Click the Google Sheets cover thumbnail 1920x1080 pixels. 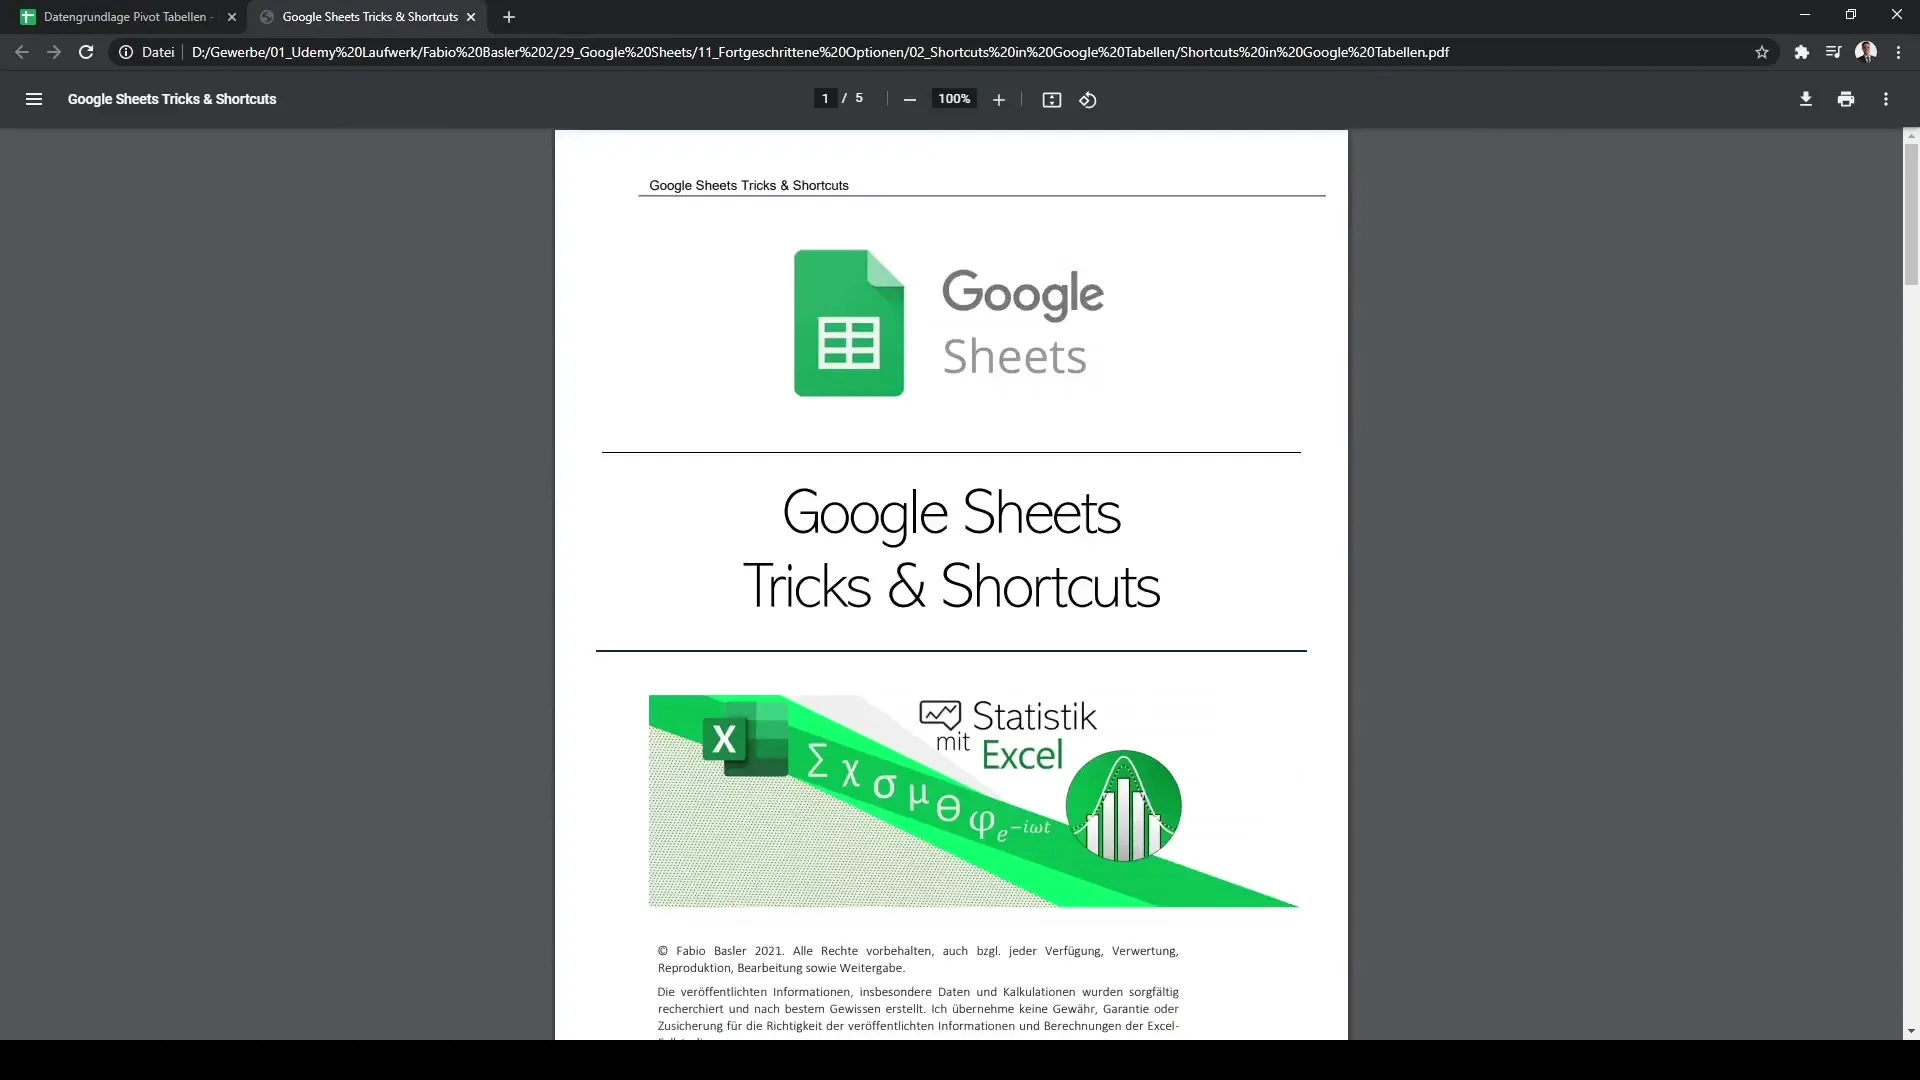coord(948,322)
